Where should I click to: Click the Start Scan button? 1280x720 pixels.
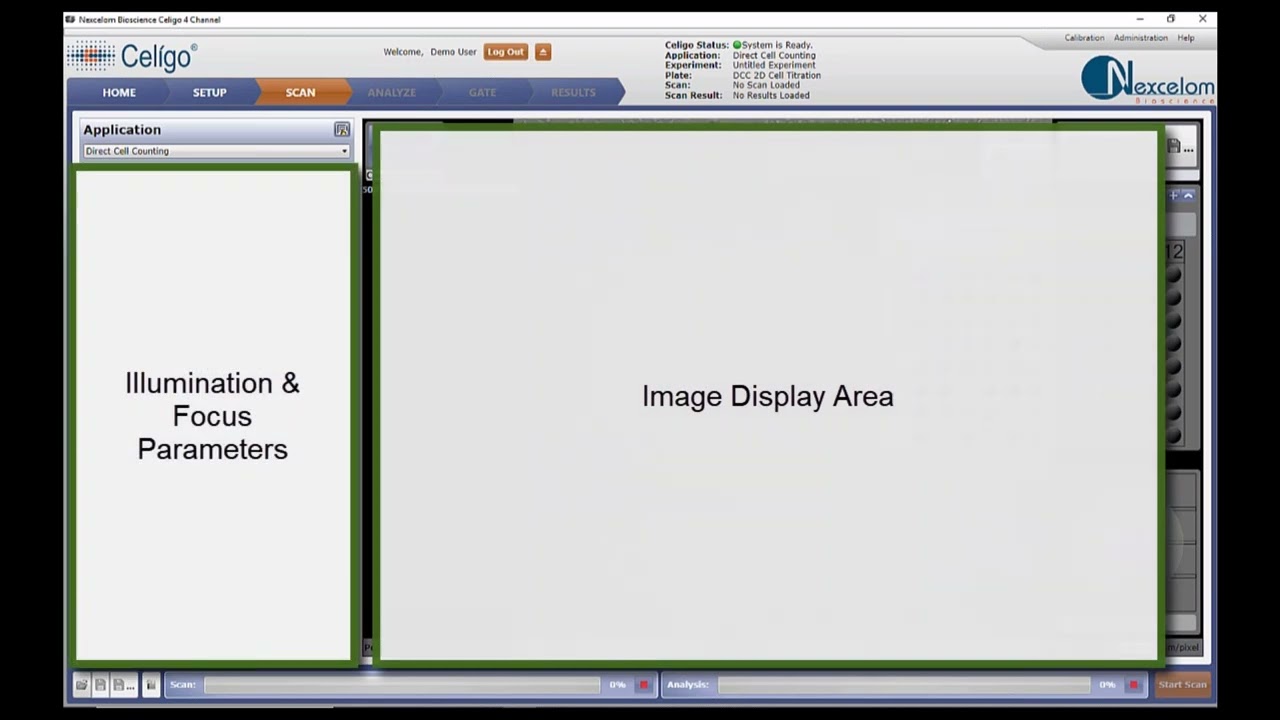(1182, 685)
